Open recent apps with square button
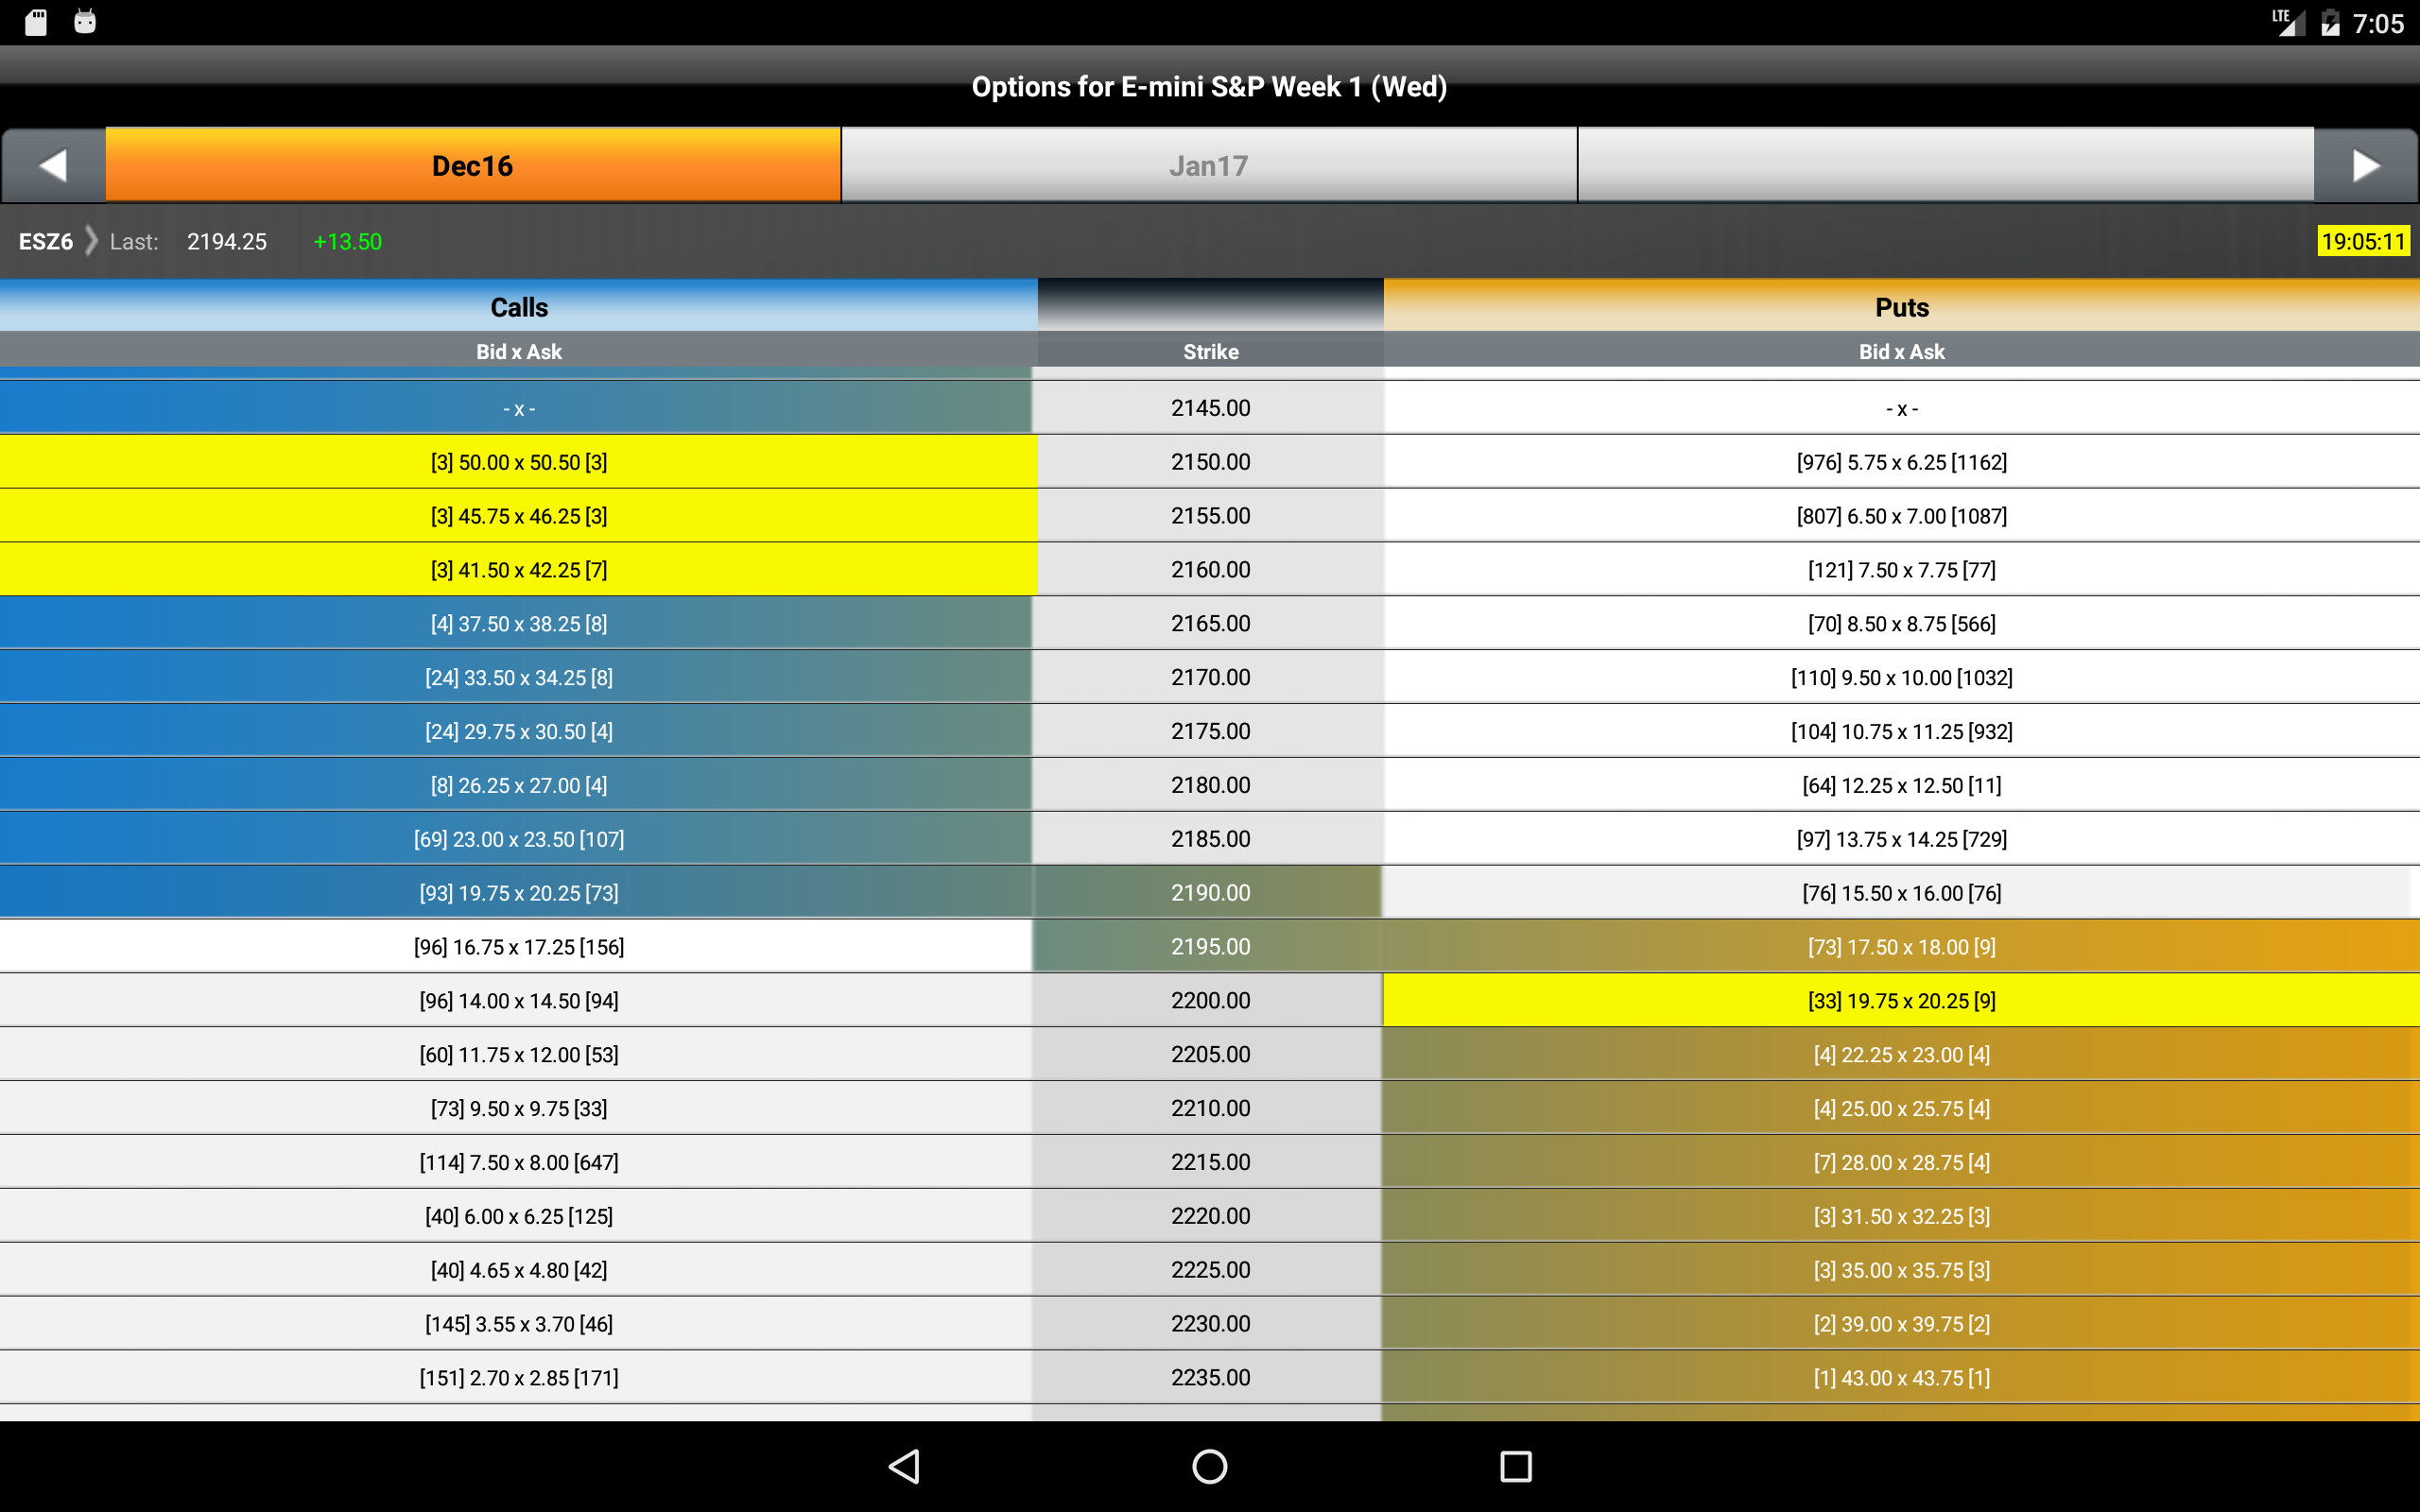Image resolution: width=2420 pixels, height=1512 pixels. tap(1515, 1466)
